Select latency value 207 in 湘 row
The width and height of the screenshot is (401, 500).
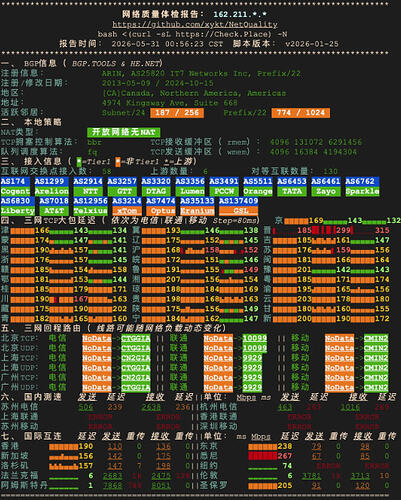pyautogui.click(x=173, y=279)
